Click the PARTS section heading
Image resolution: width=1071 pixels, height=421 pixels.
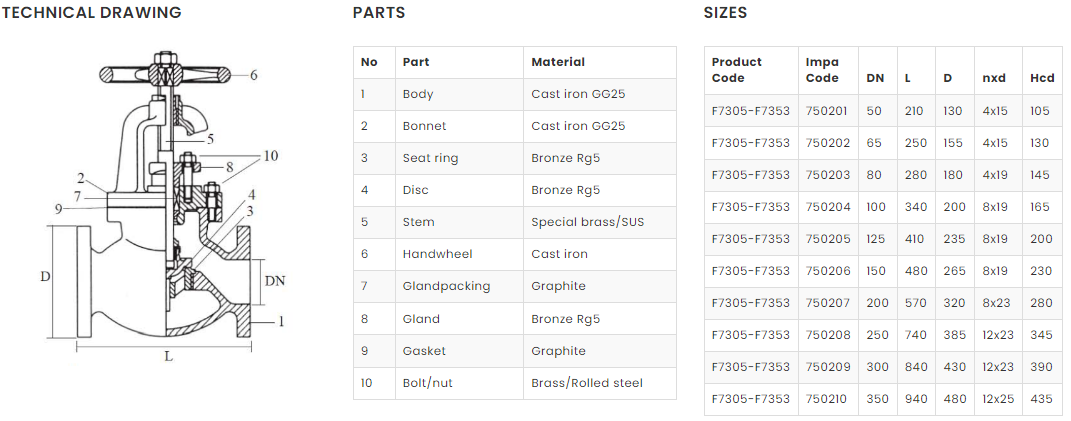pyautogui.click(x=379, y=13)
